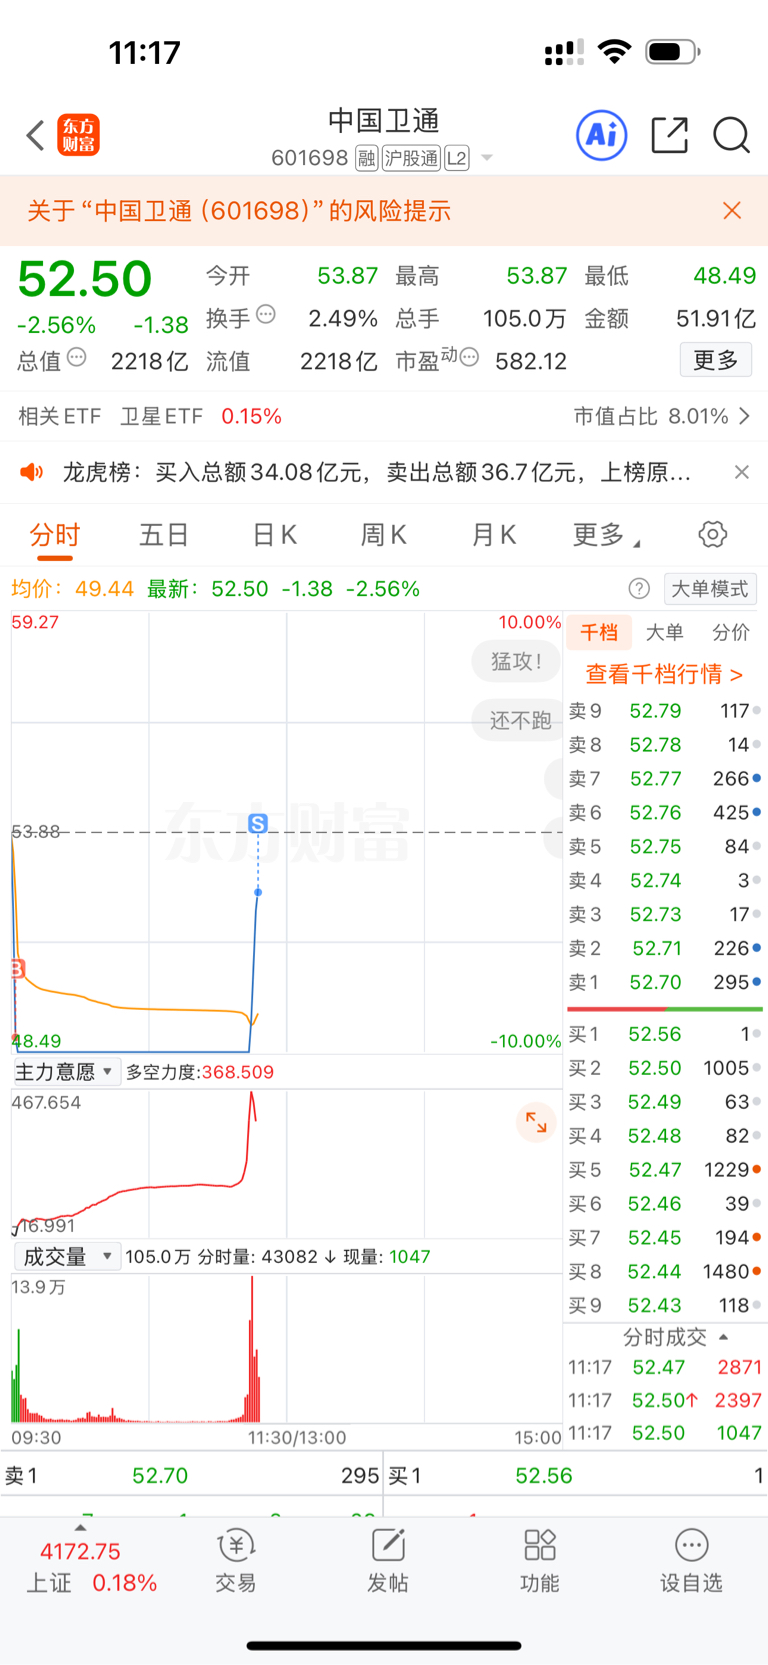Tap the 总值 info icon
Screen dimensions: 768x1665
pos(77,357)
